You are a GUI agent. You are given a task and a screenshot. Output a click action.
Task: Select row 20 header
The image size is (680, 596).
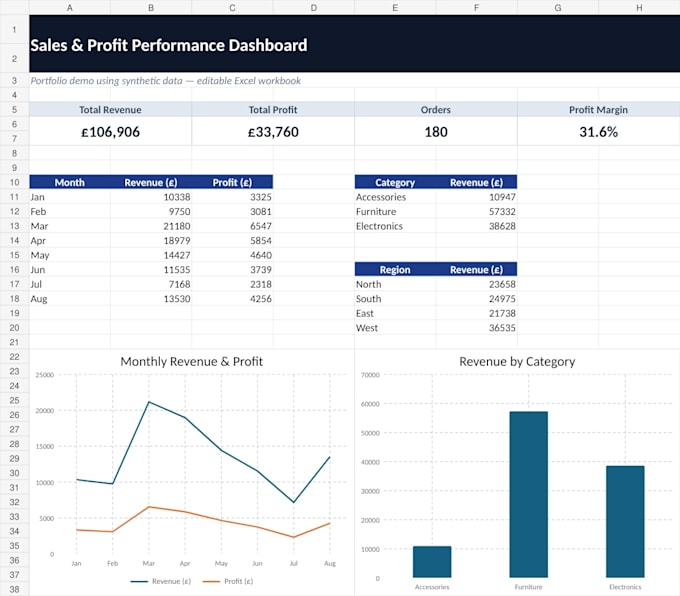pos(14,328)
